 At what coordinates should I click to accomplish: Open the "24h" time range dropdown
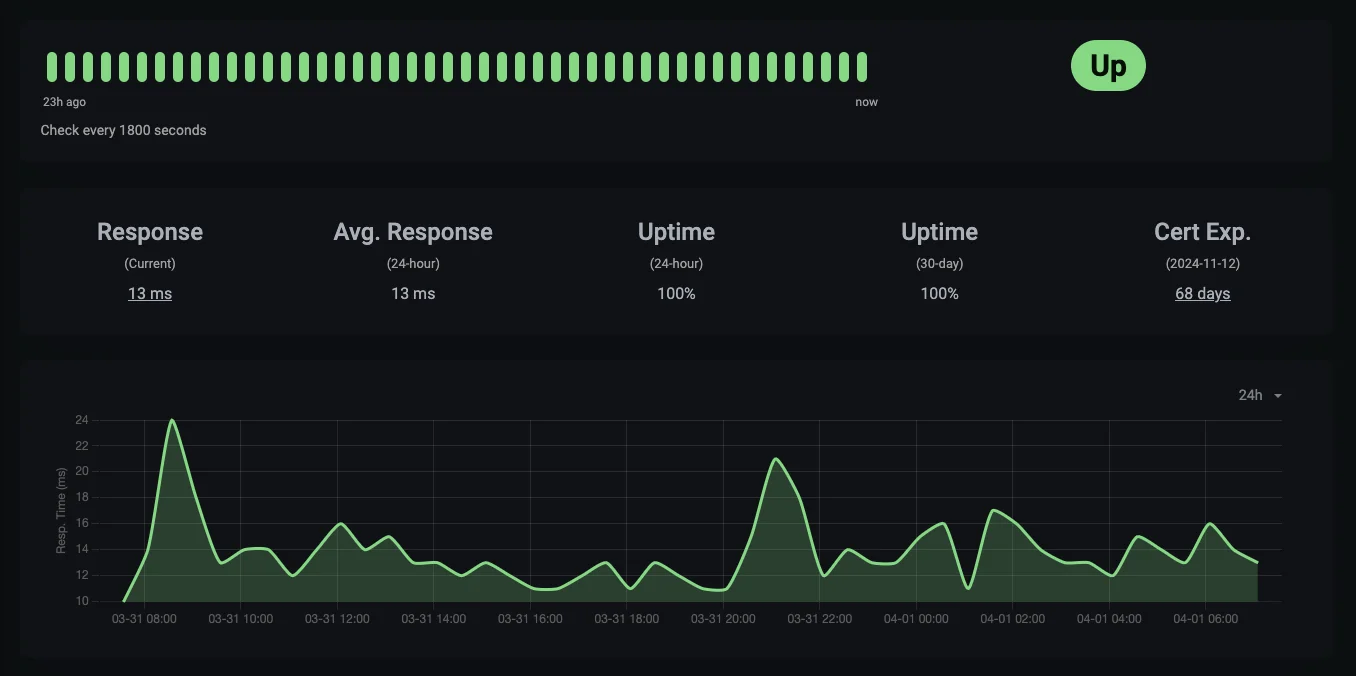point(1250,395)
